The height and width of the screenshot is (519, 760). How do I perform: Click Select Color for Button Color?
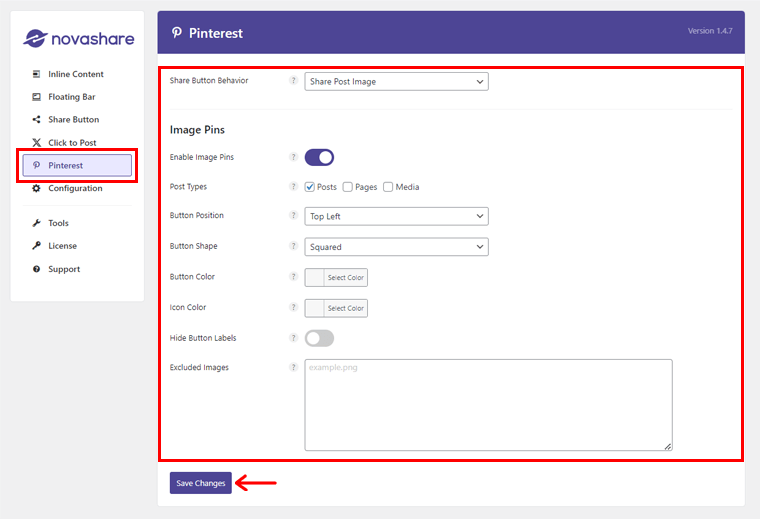[x=346, y=278]
